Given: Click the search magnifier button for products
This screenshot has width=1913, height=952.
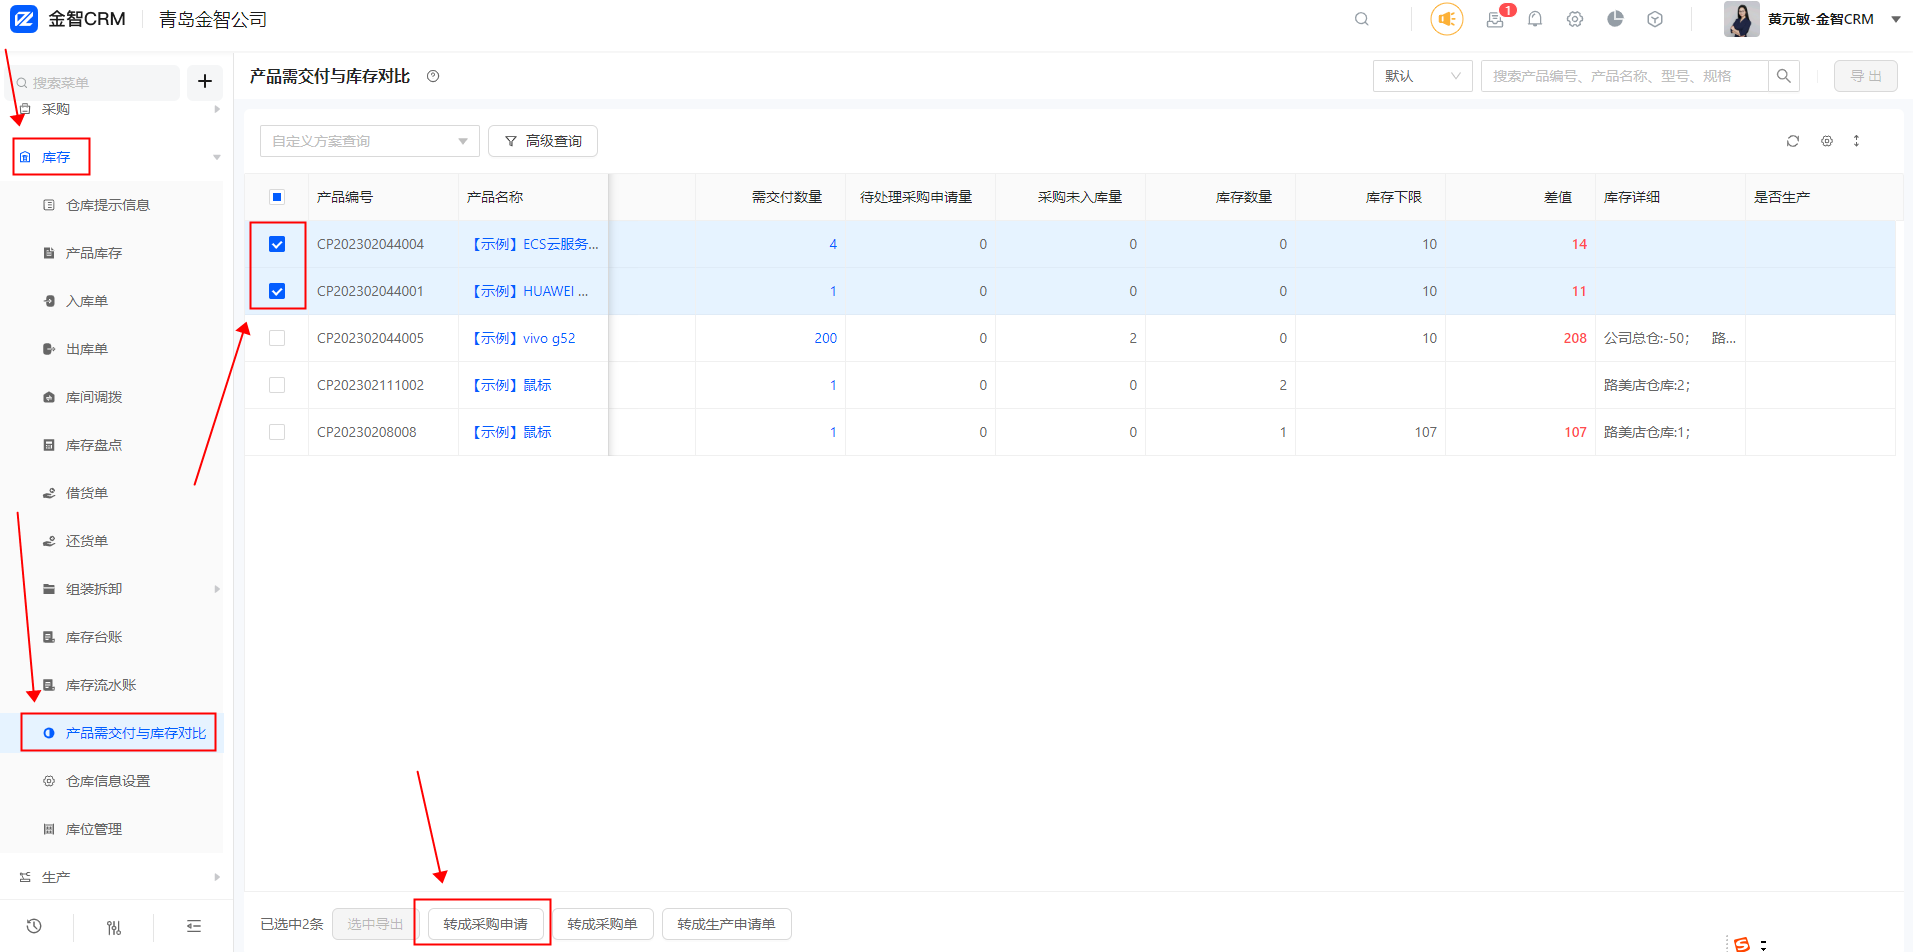Looking at the screenshot, I should tap(1783, 76).
